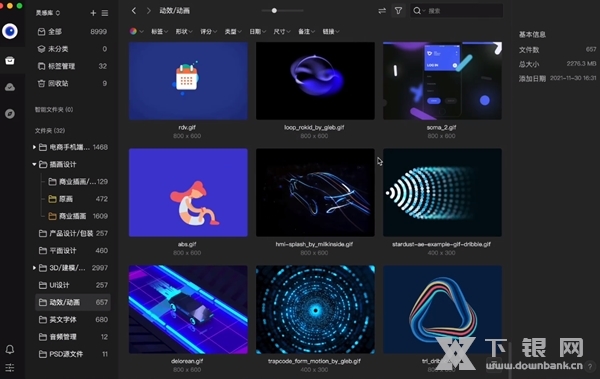Viewport: 600px width, 379px height.
Task: Toggle the filter funnel button
Action: (398, 11)
